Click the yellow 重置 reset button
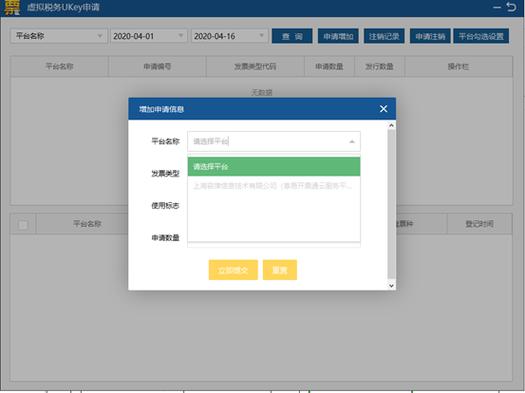Viewport: 525px width, 393px height. [280, 270]
